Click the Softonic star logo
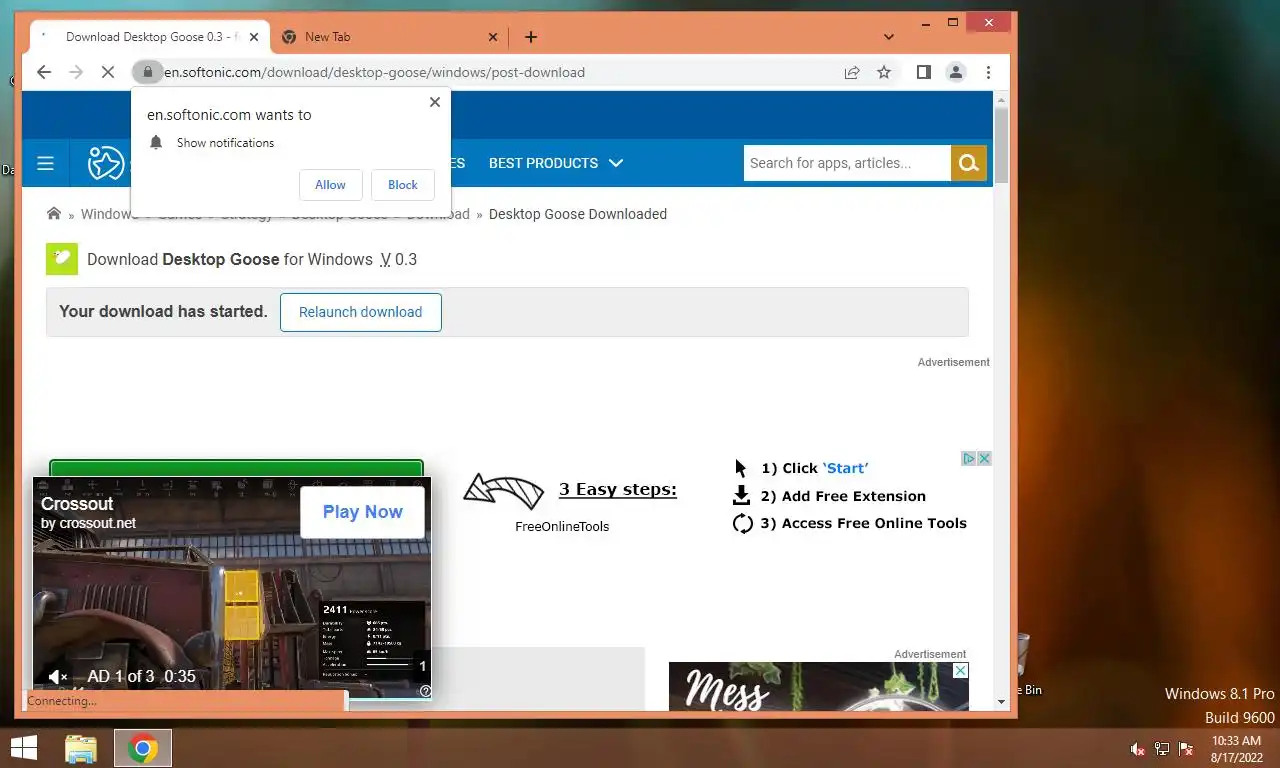The width and height of the screenshot is (1280, 768). (x=106, y=163)
